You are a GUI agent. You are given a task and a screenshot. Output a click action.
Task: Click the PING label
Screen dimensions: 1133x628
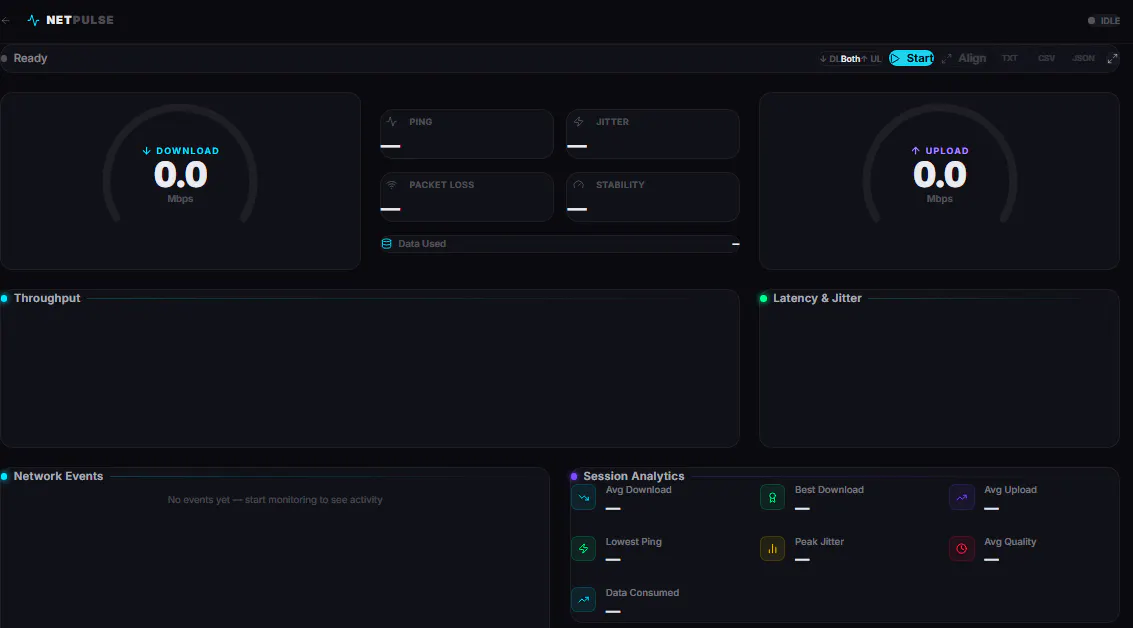coord(421,122)
